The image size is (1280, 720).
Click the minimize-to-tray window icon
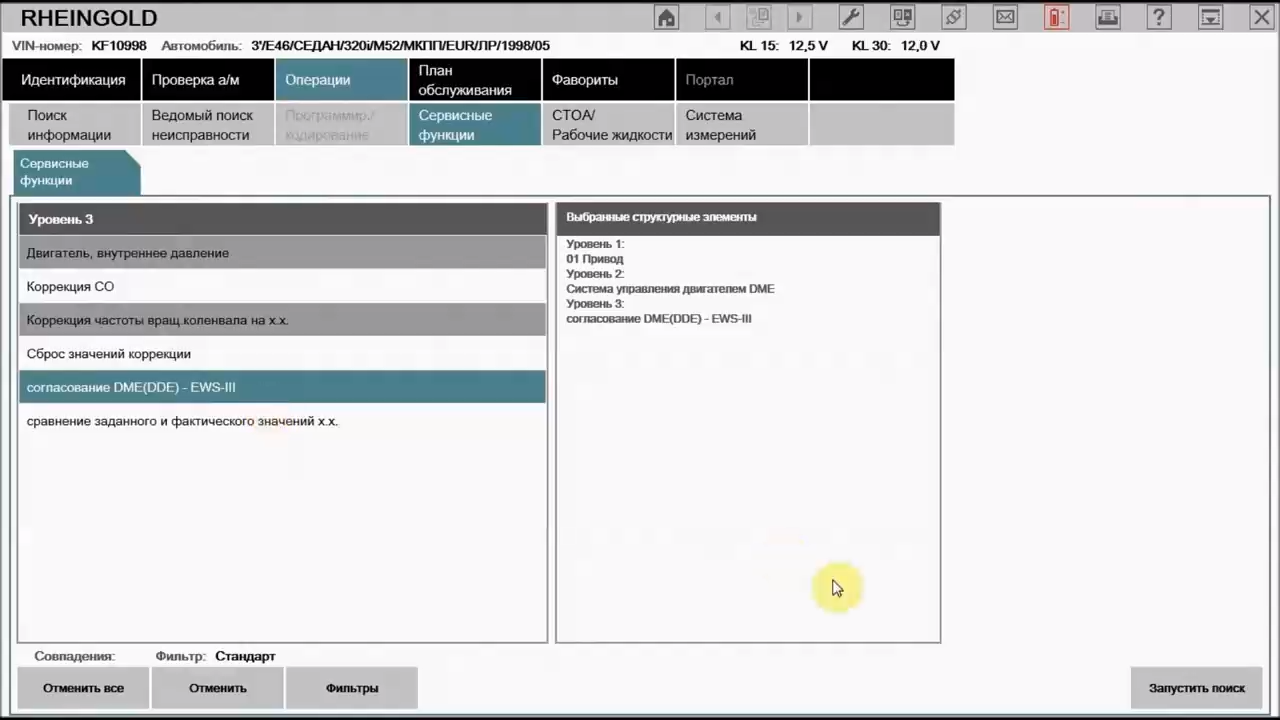[1211, 17]
